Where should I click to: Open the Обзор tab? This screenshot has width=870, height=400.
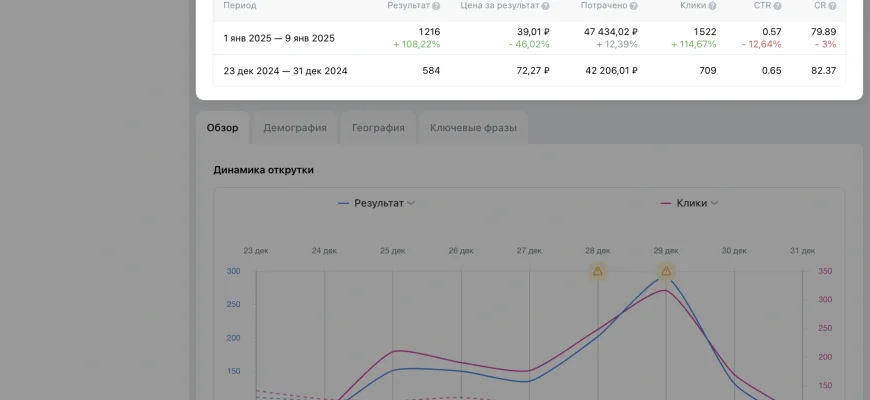pos(222,128)
